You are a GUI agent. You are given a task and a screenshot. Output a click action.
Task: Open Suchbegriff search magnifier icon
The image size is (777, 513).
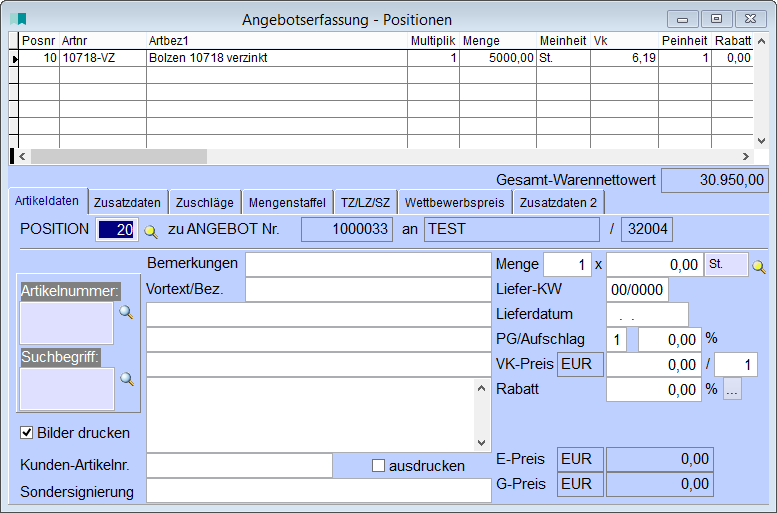tap(127, 379)
